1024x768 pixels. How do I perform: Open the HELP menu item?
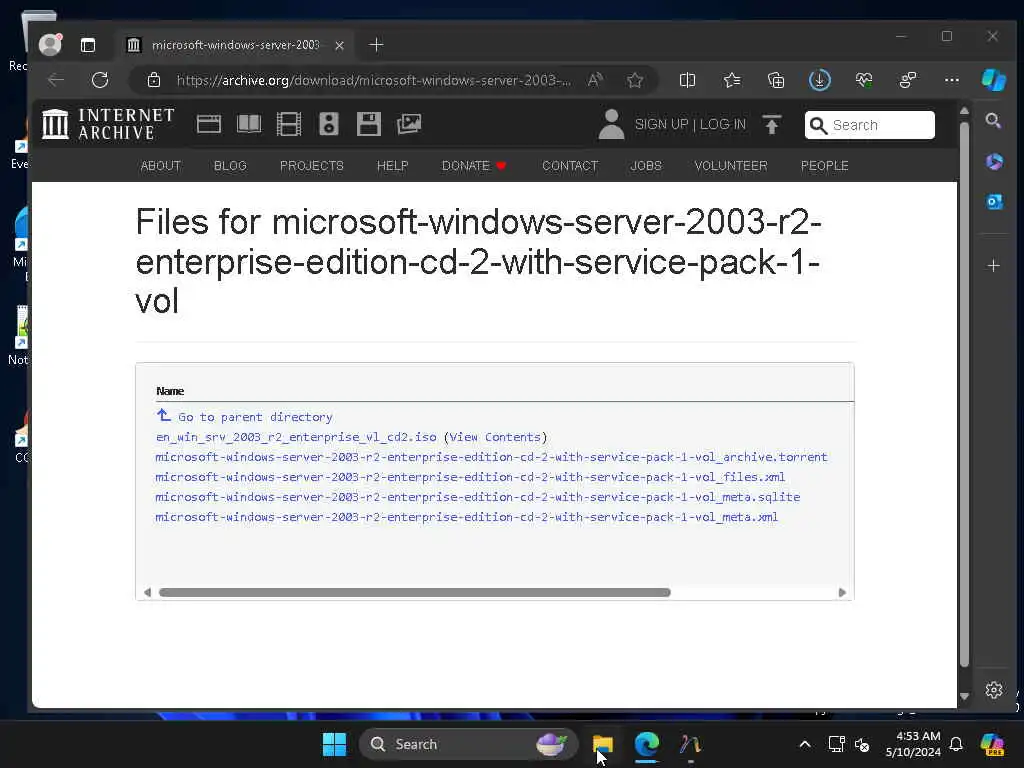392,166
